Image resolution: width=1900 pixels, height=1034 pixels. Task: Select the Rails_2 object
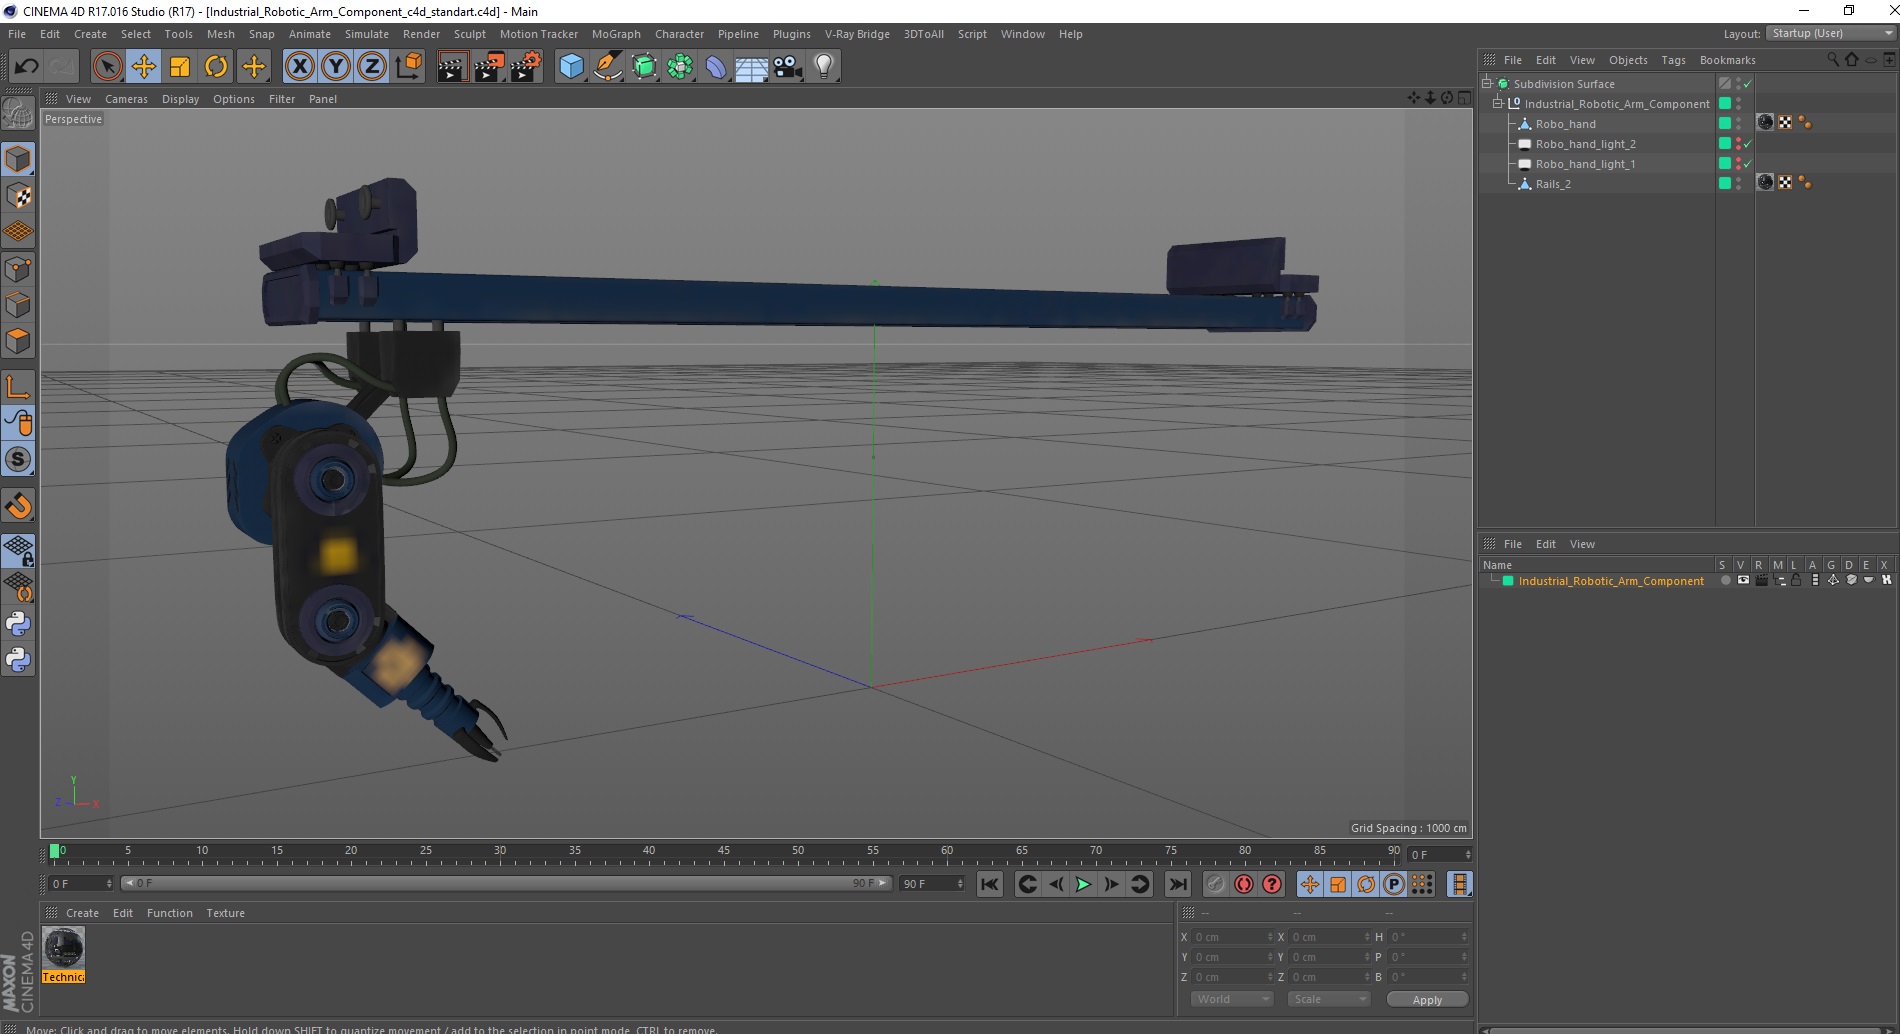[1553, 184]
